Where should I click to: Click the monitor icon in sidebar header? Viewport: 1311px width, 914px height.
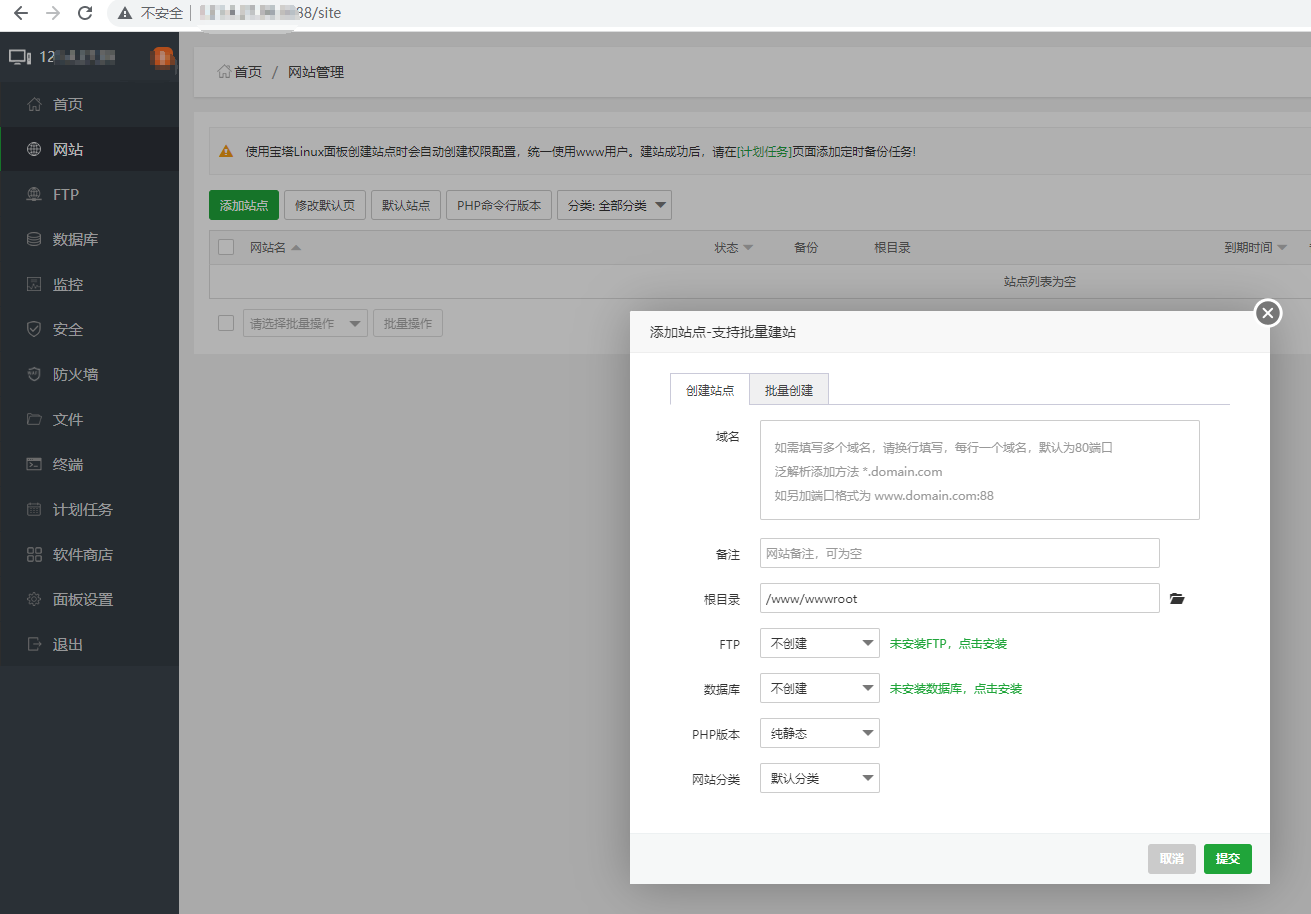(20, 56)
